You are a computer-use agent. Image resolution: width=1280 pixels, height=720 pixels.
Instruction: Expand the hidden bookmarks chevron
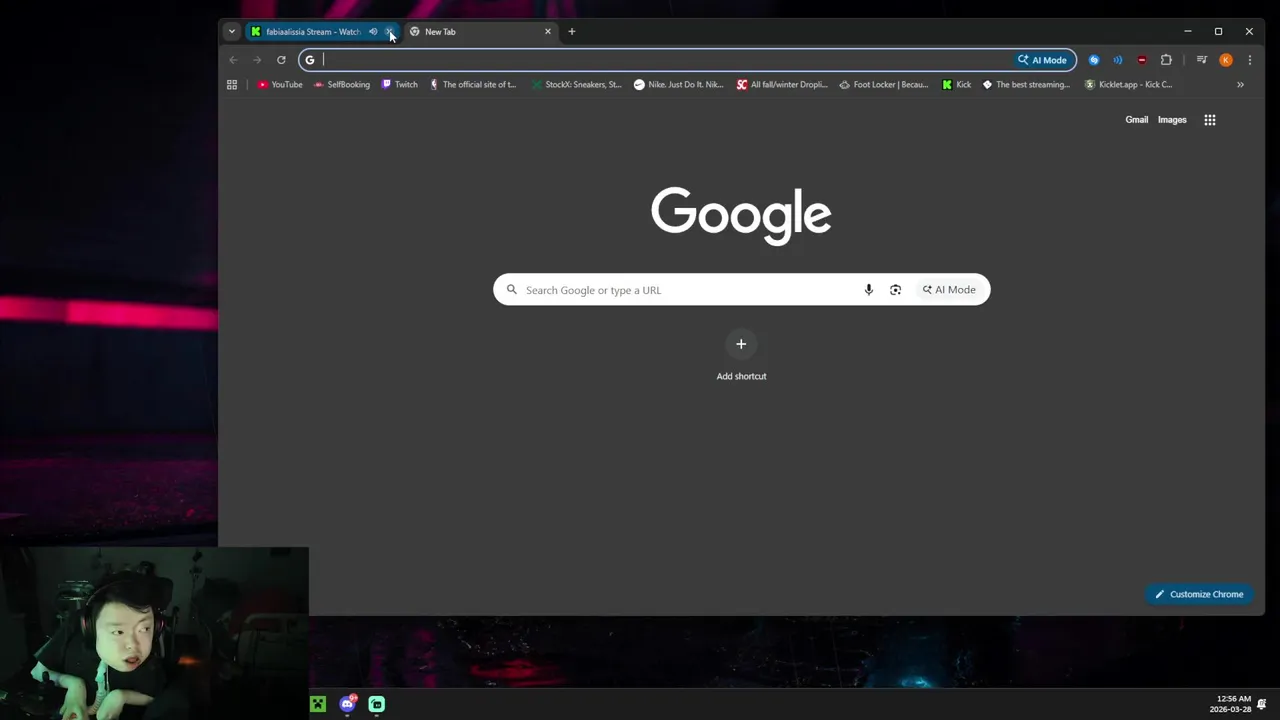[1240, 85]
